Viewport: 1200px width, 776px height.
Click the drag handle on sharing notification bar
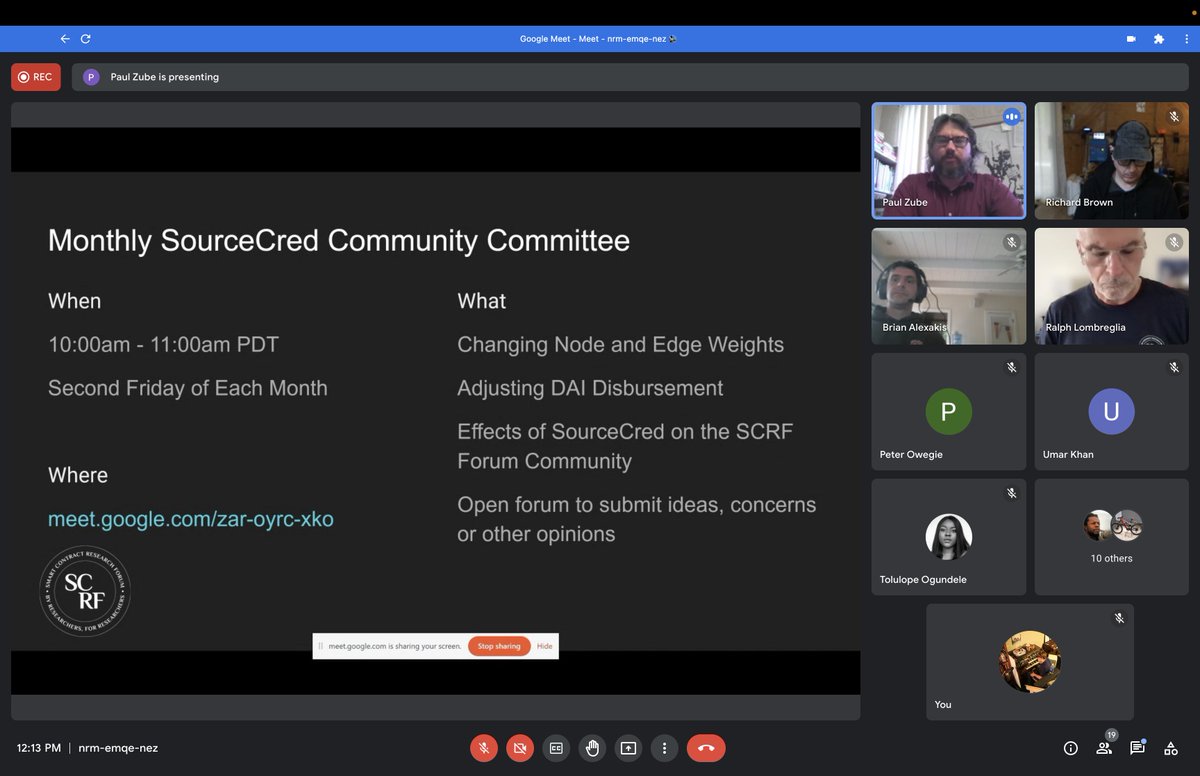tap(321, 646)
